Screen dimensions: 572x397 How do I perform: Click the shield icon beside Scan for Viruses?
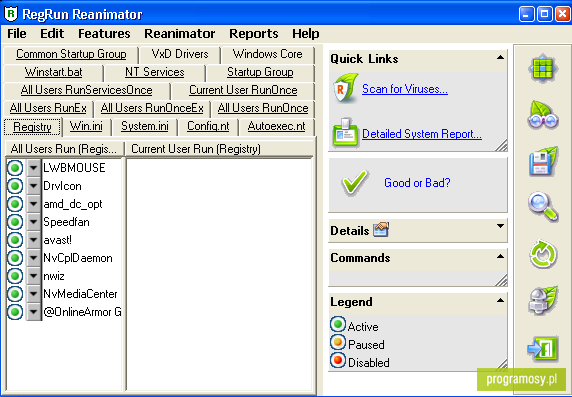click(x=345, y=89)
